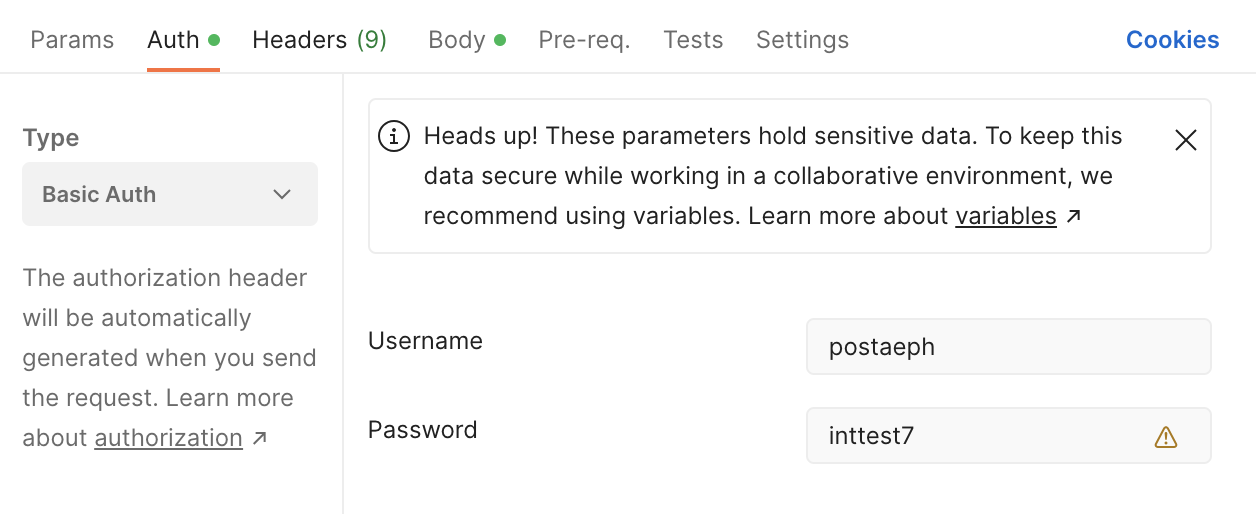
Task: Open the authorization documentation link
Action: point(168,438)
